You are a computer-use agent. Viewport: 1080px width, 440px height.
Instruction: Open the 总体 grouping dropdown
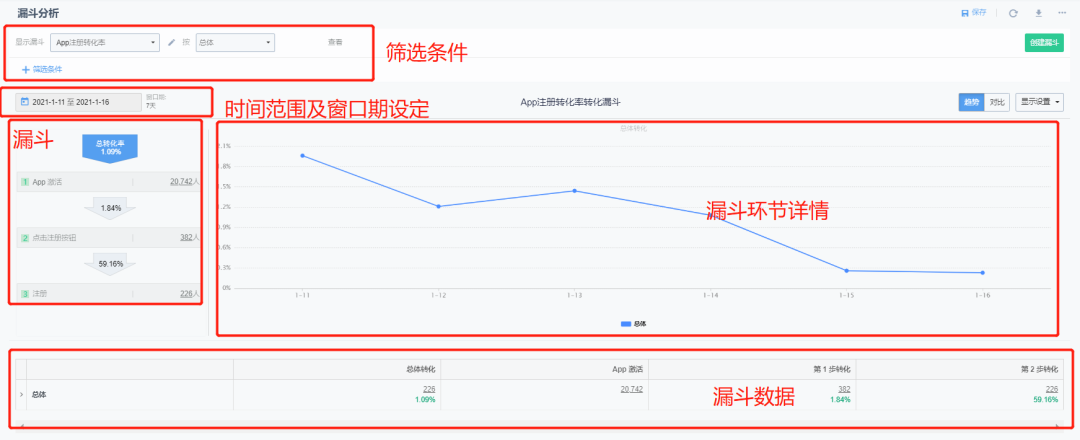234,42
